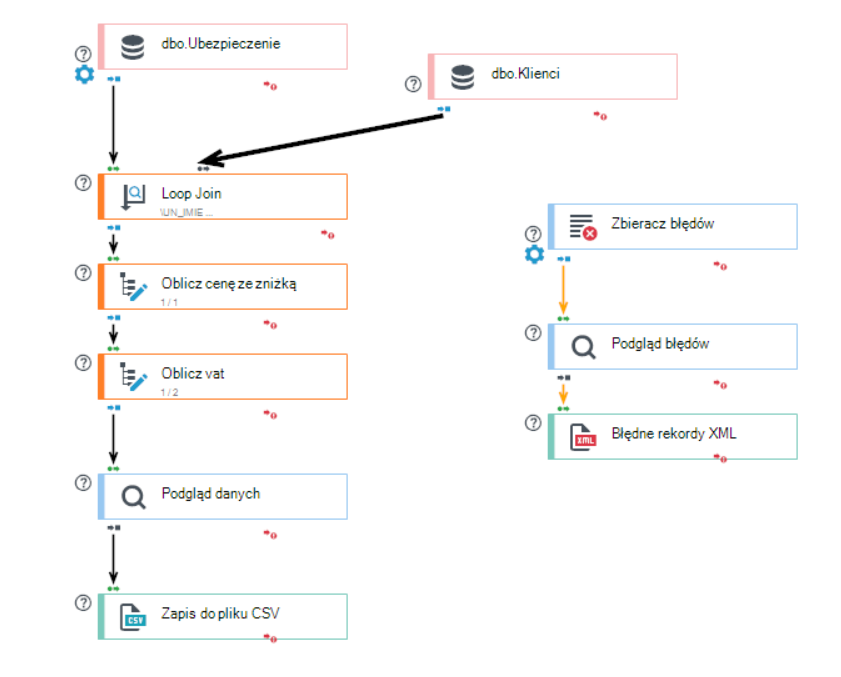
Task: Click the blue output port under Zbieracz błędów
Action: pyautogui.click(x=564, y=260)
